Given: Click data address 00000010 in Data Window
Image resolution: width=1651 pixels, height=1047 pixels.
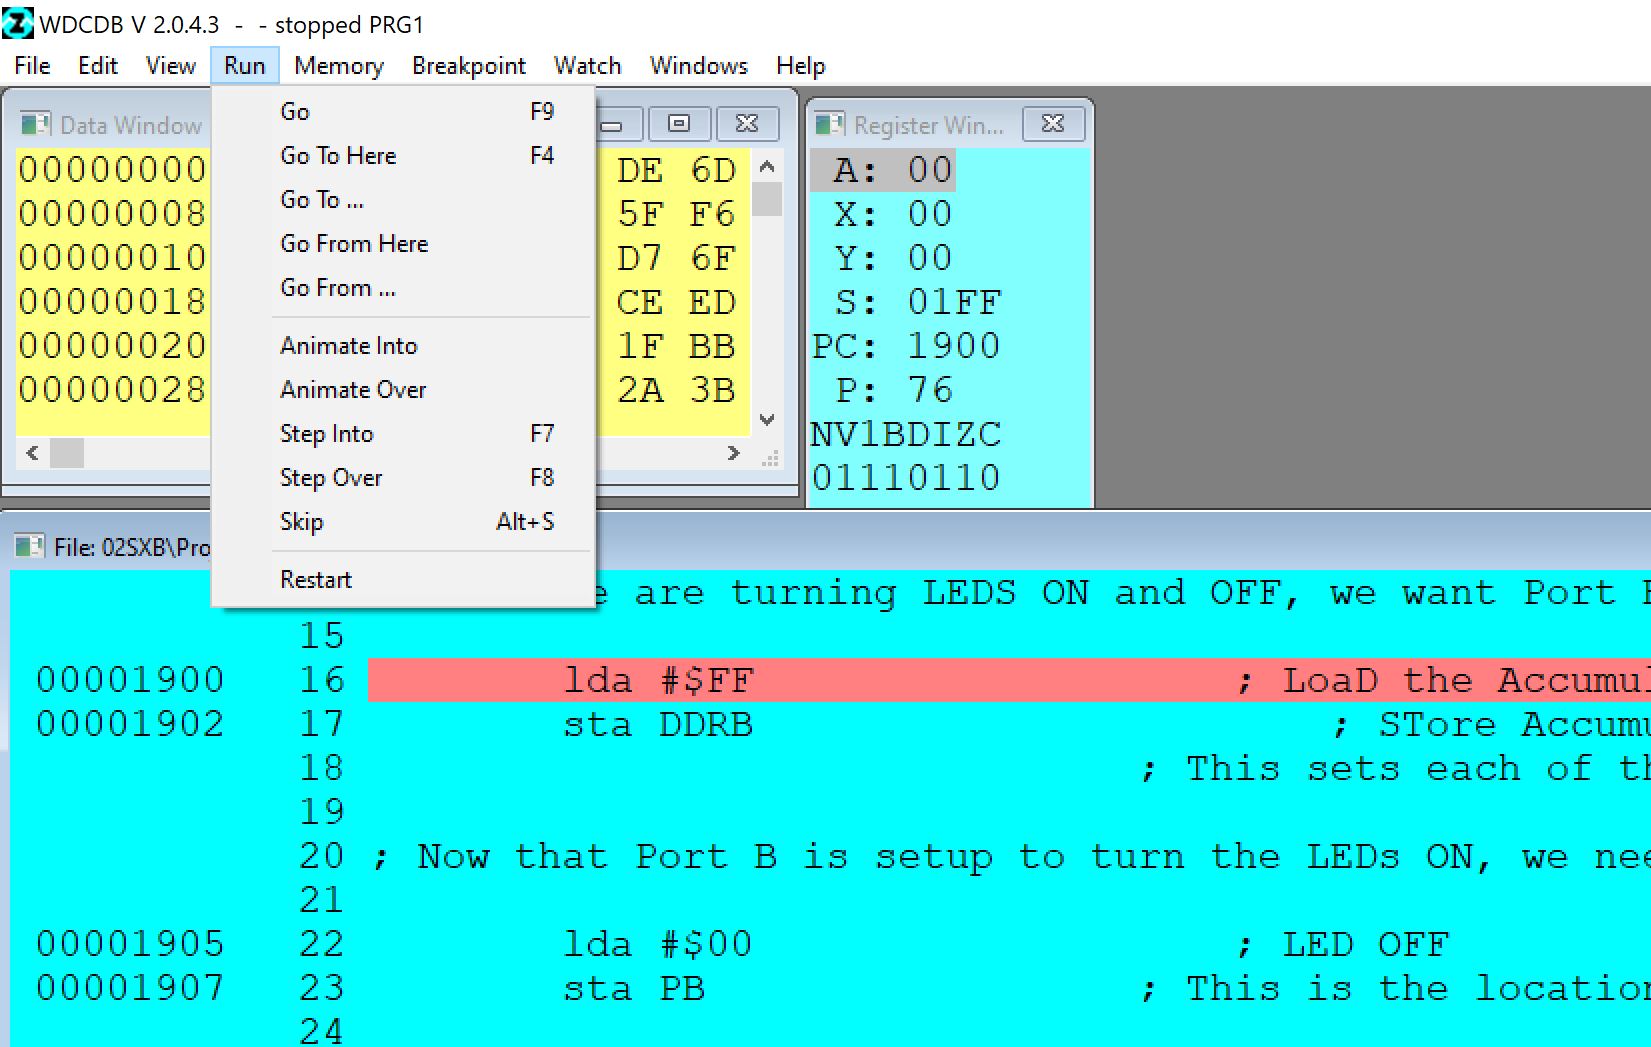Looking at the screenshot, I should (113, 258).
